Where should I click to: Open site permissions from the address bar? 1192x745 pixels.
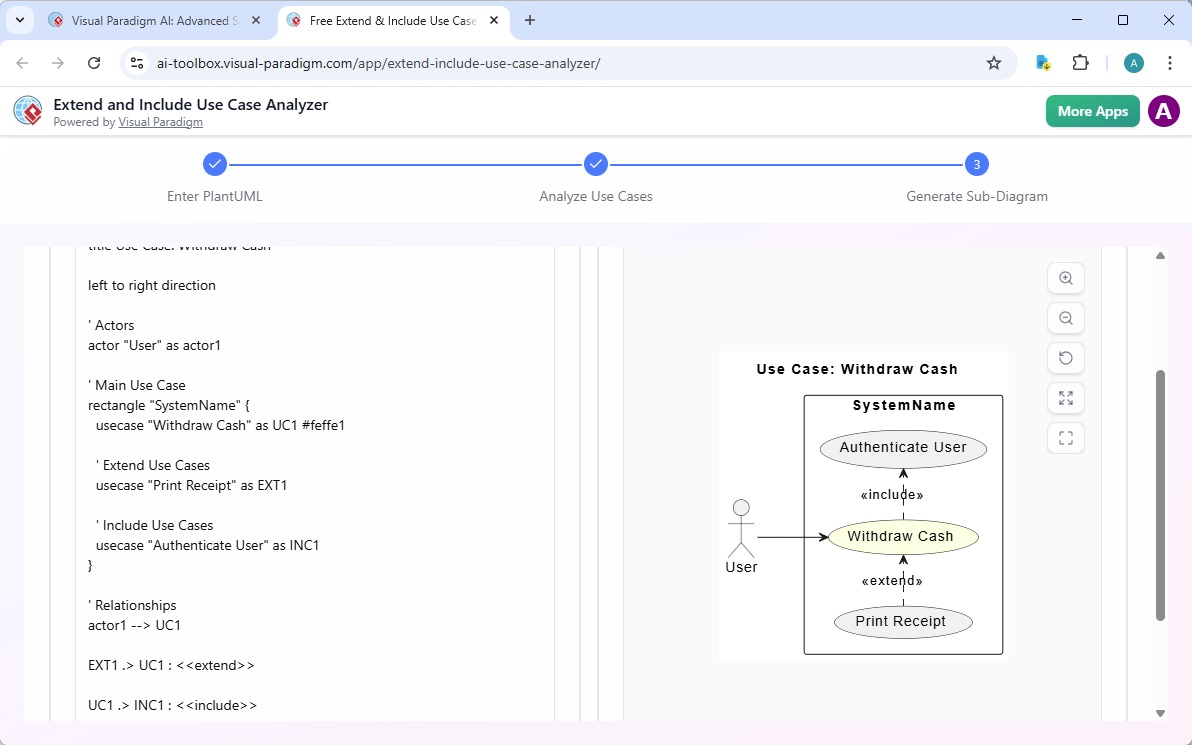(x=136, y=62)
